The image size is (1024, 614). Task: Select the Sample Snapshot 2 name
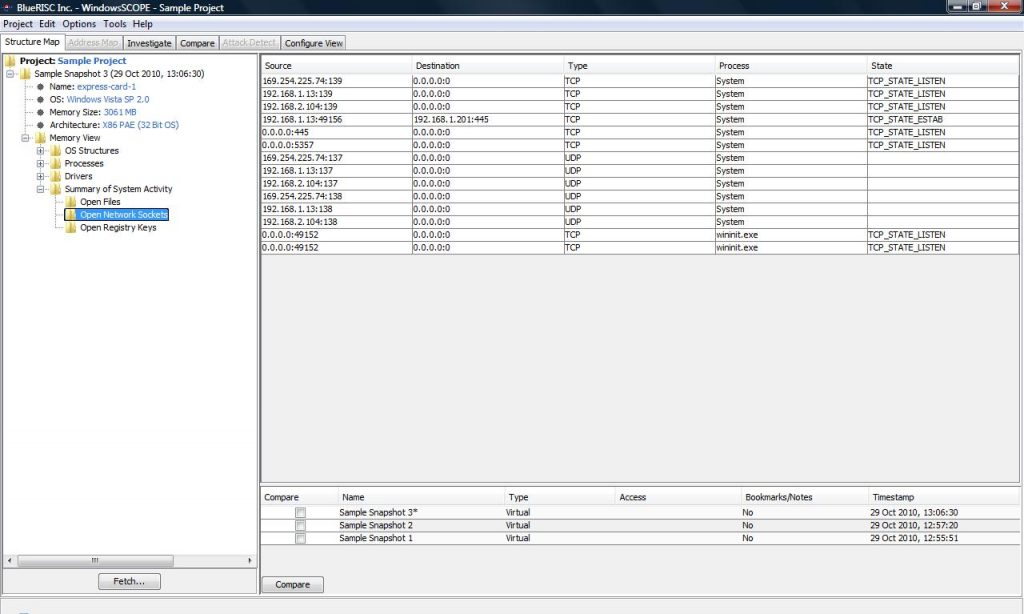(376, 525)
